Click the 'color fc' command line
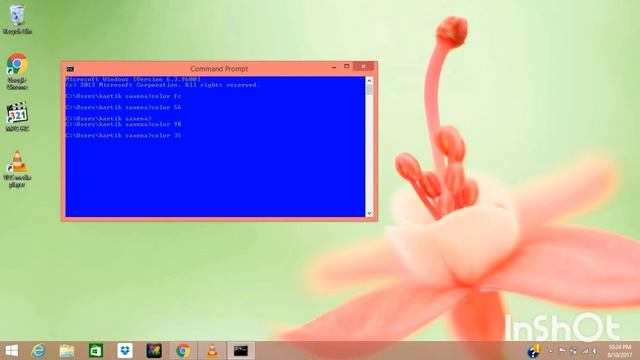The width and height of the screenshot is (640, 360). tap(123, 96)
